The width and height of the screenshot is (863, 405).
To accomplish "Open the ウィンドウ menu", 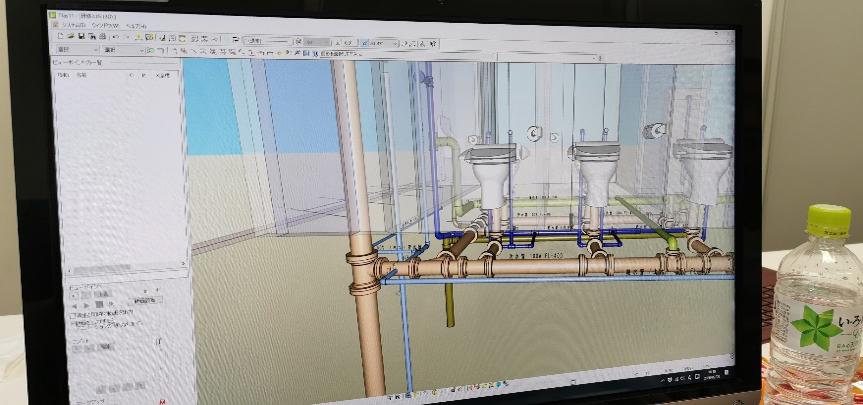I will click(105, 25).
